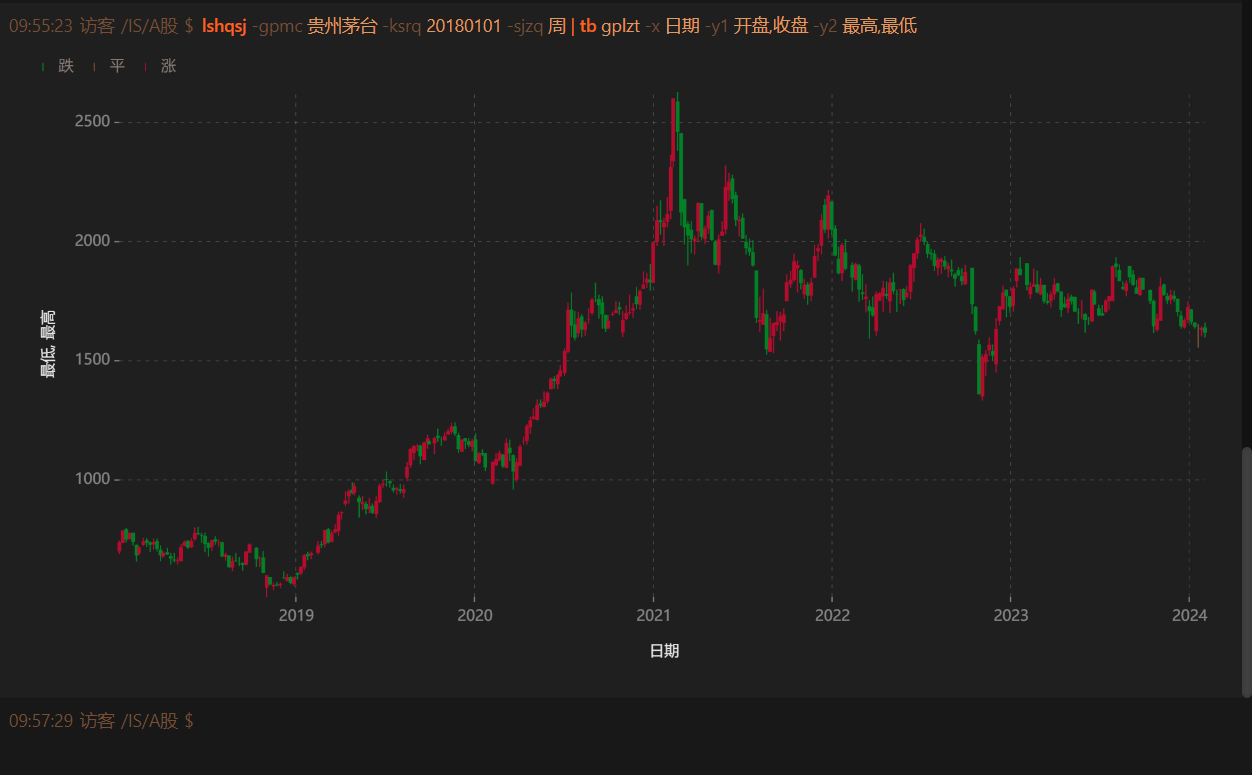Select the start date 20180101
The height and width of the screenshot is (775, 1252).
[464, 25]
